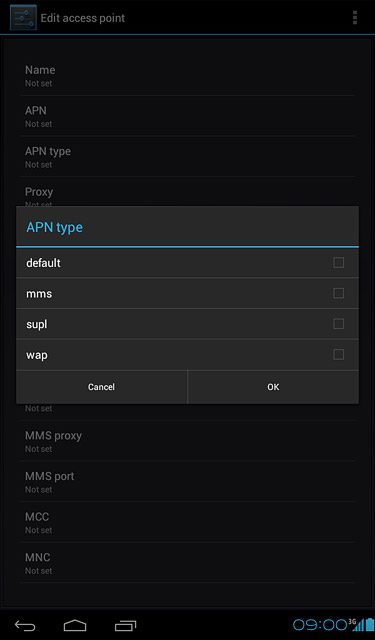Check the wap APN type checkbox
Screen dimensions: 375x640
point(338,354)
